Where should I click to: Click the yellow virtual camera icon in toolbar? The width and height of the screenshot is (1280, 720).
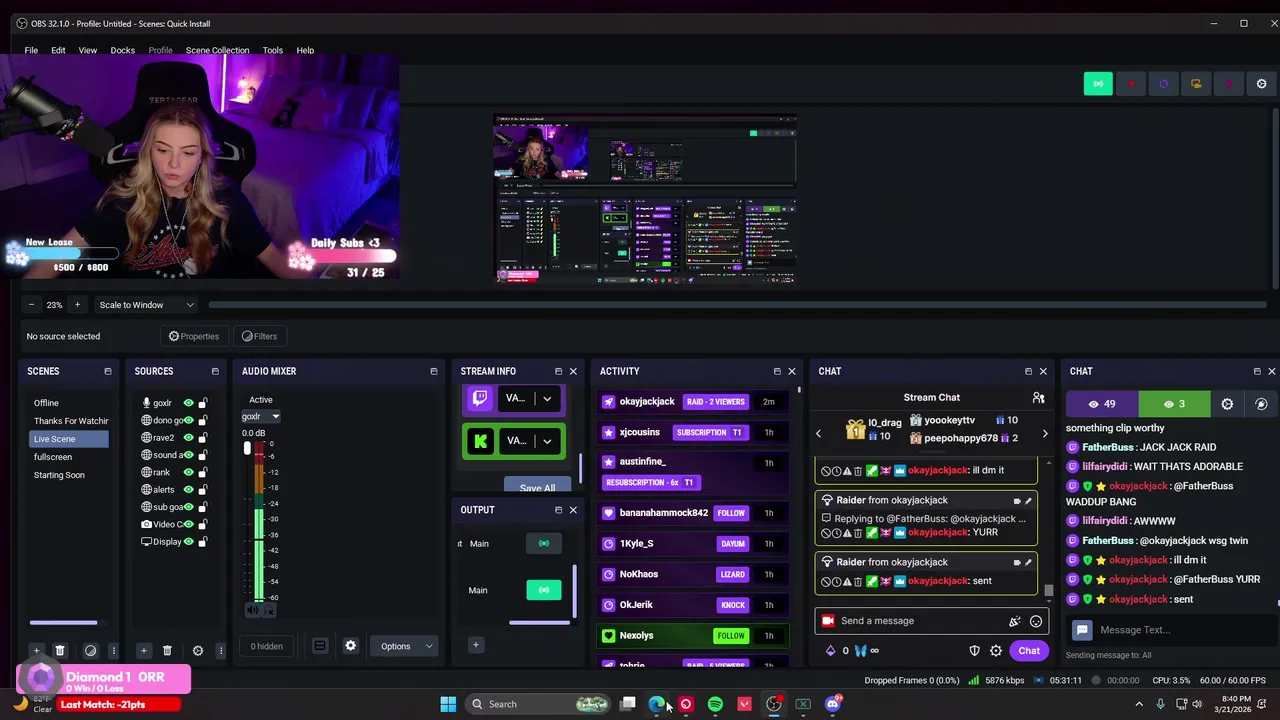[x=1196, y=84]
